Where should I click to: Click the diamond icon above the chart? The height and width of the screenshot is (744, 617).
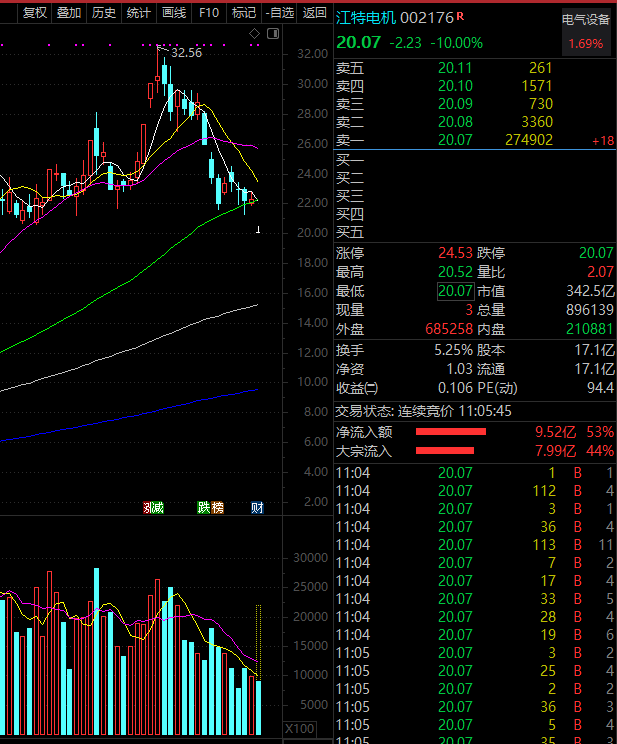point(254,34)
